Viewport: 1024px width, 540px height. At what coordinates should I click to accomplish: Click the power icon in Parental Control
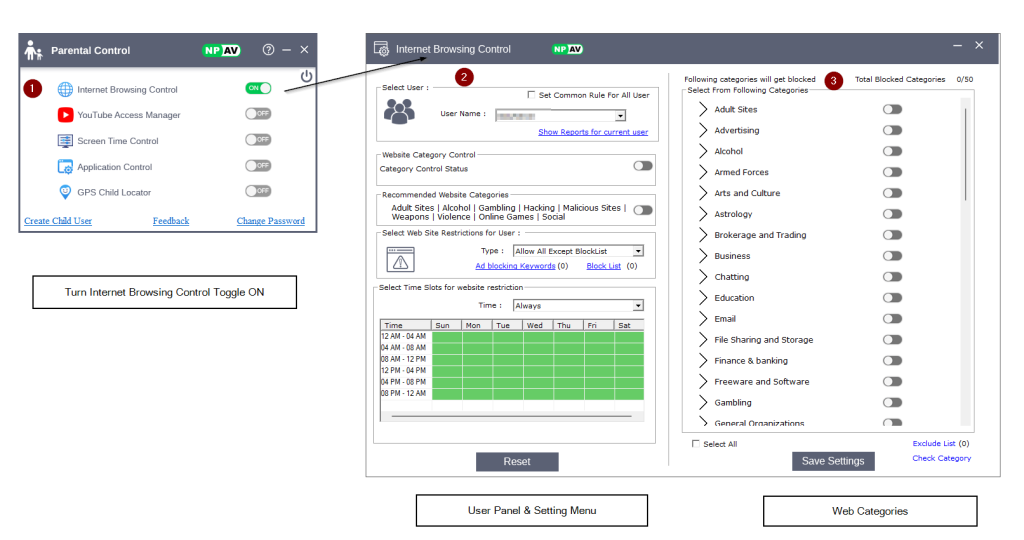pos(306,76)
